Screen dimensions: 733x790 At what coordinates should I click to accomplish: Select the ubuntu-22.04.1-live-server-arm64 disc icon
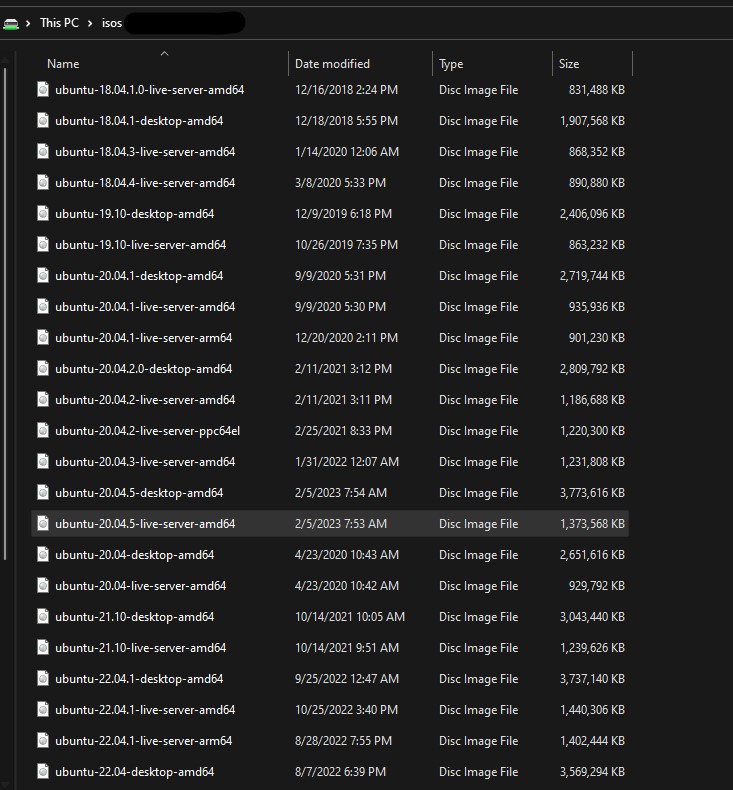click(x=43, y=741)
